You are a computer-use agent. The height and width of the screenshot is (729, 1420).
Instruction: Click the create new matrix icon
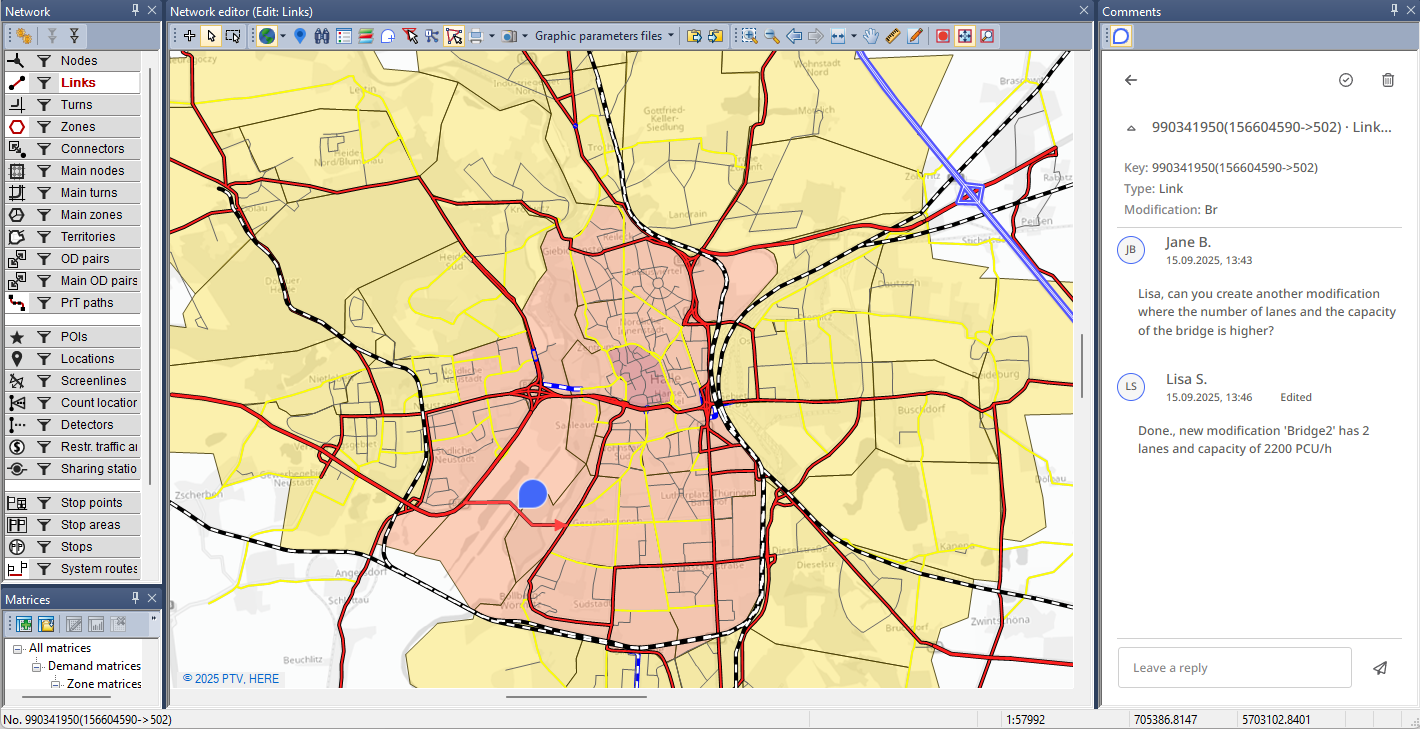[x=24, y=624]
